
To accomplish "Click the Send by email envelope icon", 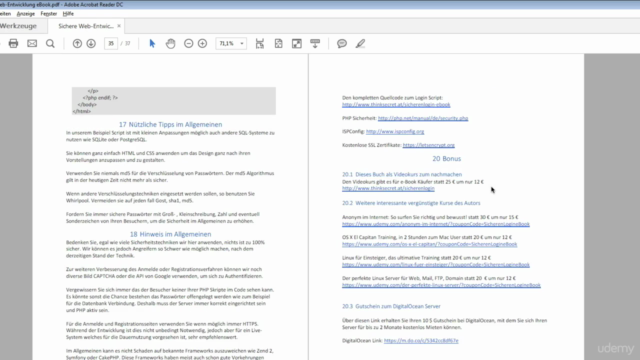I will pos(32,43).
